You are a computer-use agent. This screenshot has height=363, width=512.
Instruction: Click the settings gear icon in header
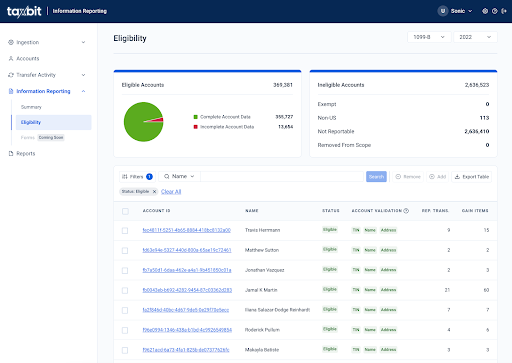(485, 11)
